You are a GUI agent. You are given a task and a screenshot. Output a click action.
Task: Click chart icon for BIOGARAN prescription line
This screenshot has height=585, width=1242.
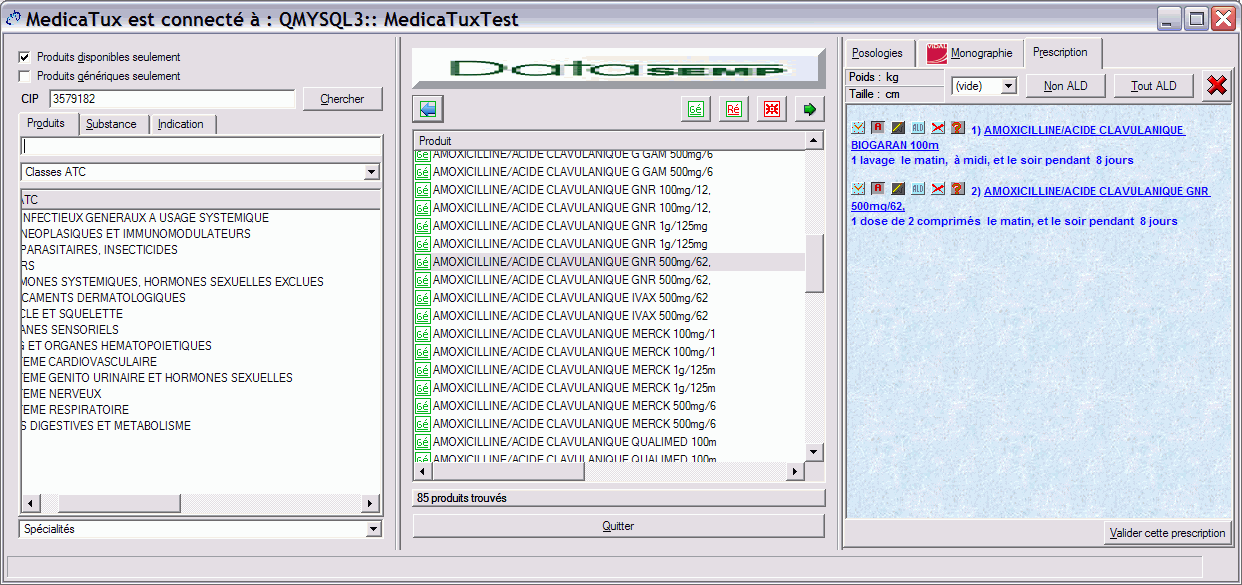pyautogui.click(x=858, y=128)
